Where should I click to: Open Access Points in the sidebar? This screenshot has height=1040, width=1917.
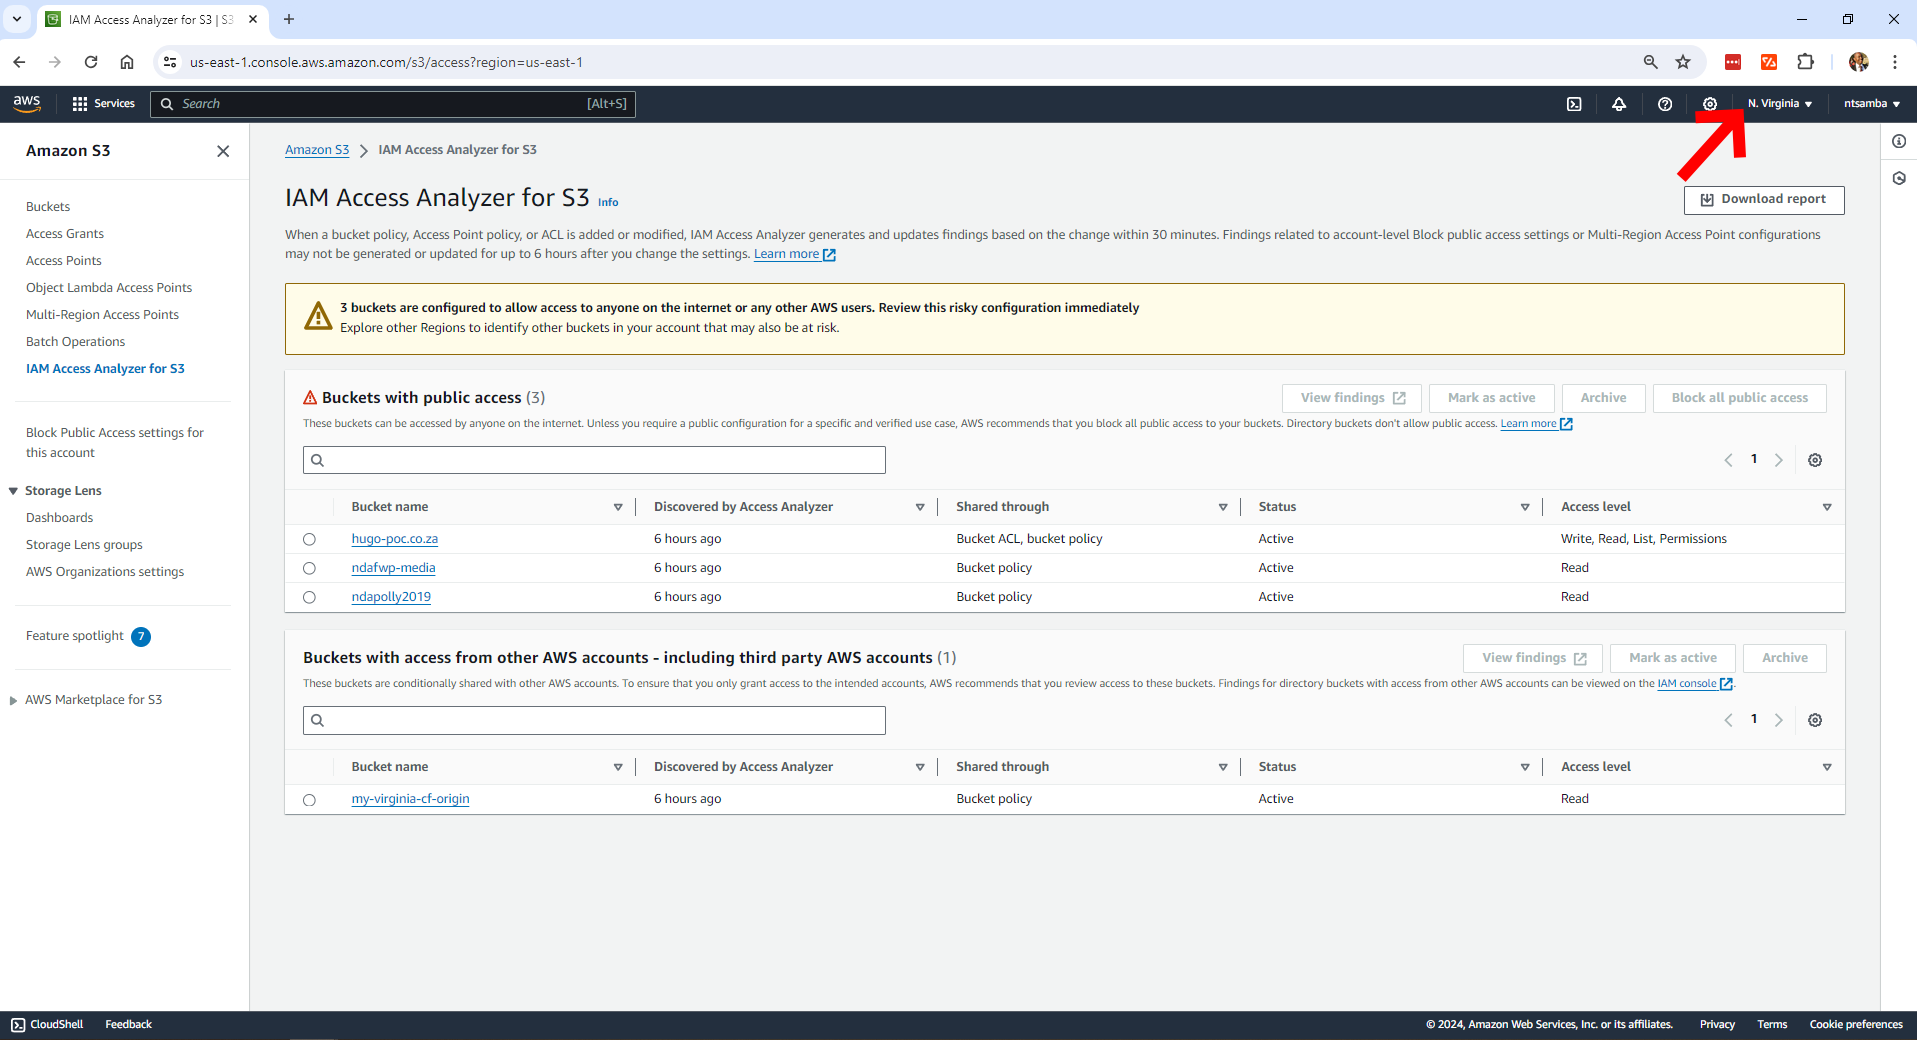click(x=64, y=261)
